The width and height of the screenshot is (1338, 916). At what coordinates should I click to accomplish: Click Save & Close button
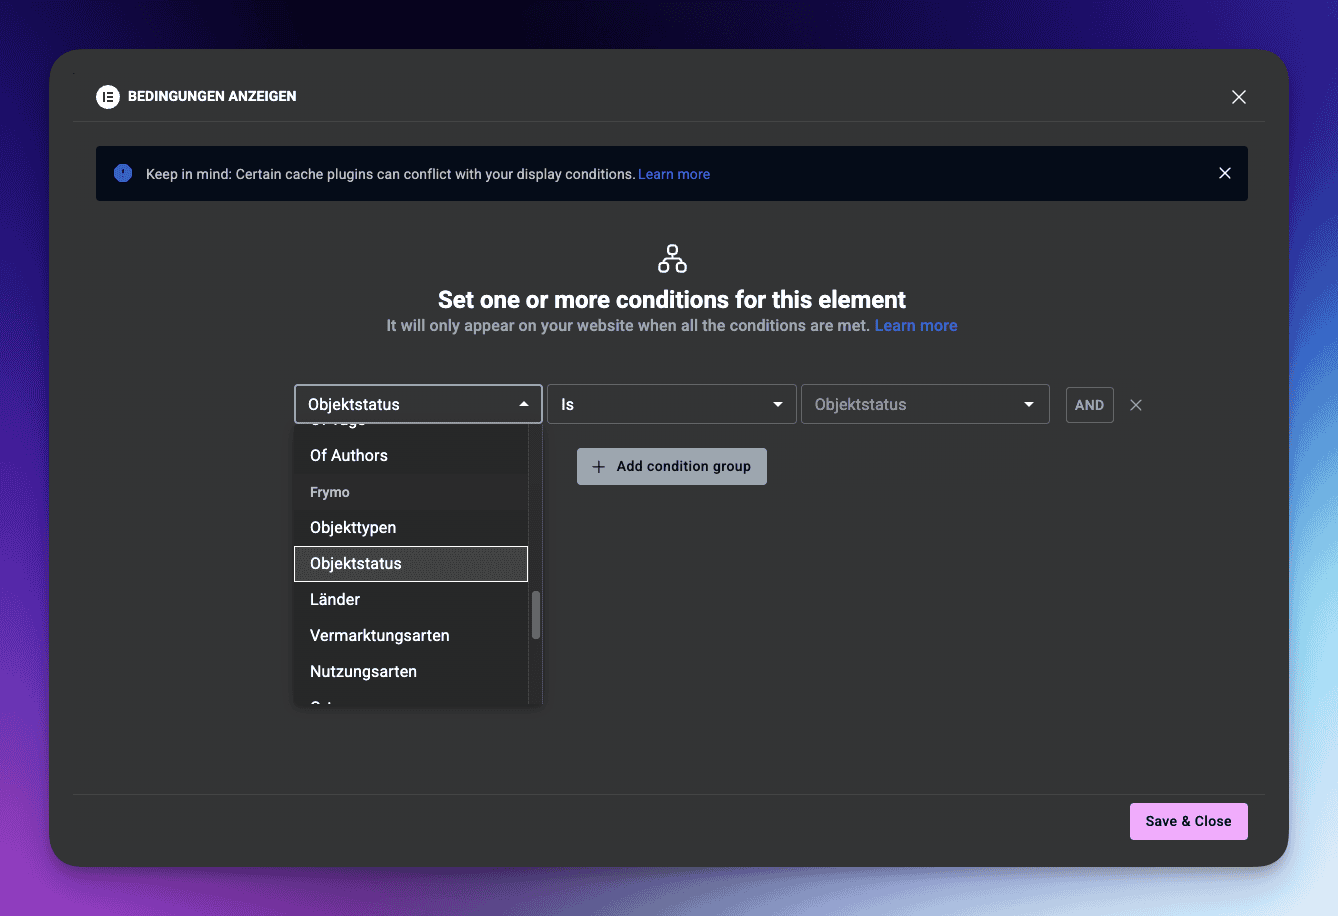click(x=1188, y=821)
